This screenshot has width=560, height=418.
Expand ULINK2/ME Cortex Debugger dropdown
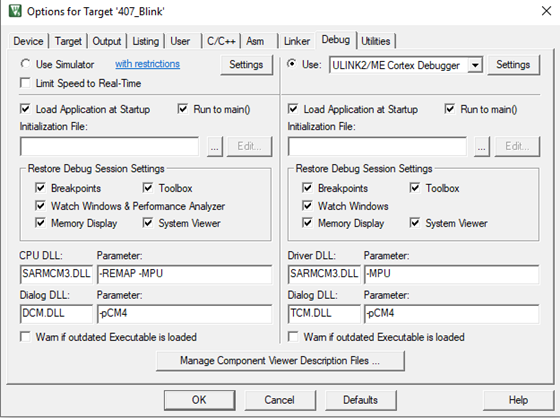coord(475,65)
